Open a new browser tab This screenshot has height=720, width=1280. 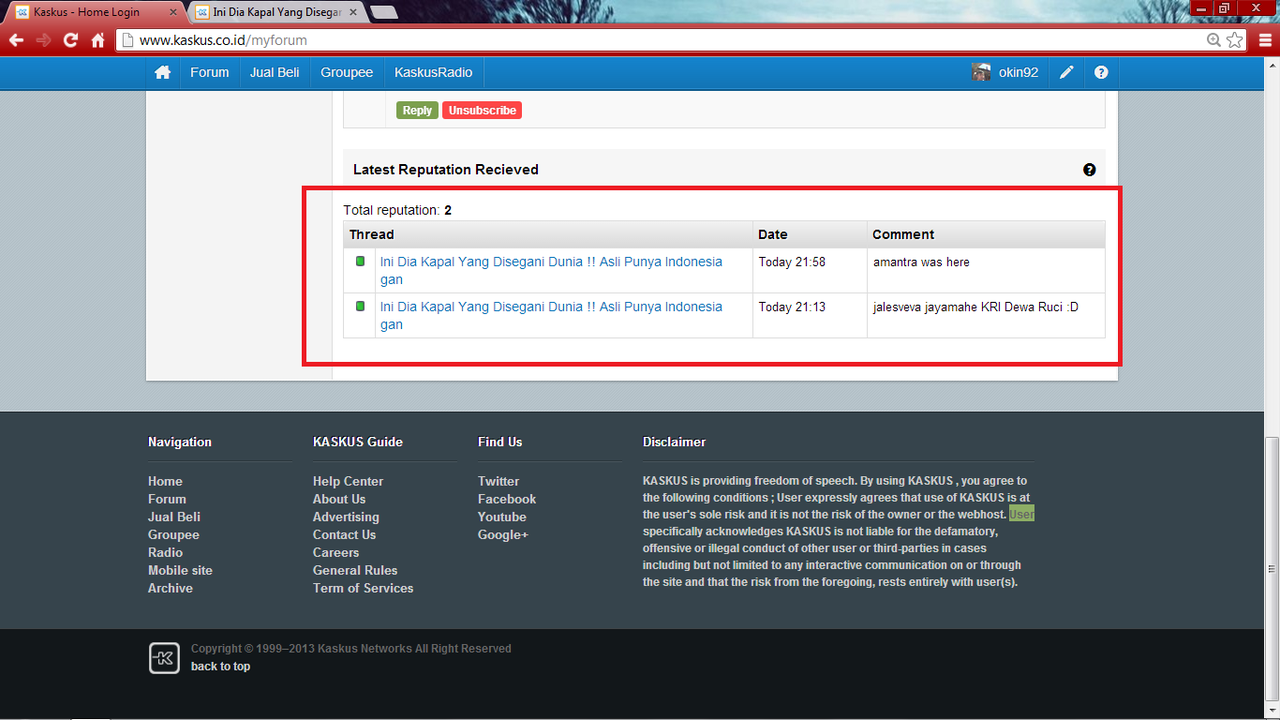tap(384, 12)
